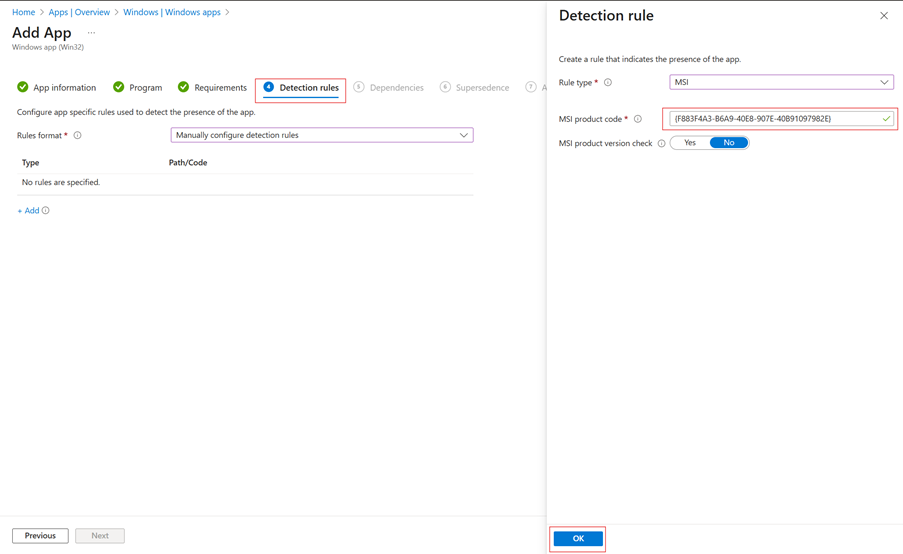Open the Rule type MSI dropdown
This screenshot has height=554, width=903.
781,82
